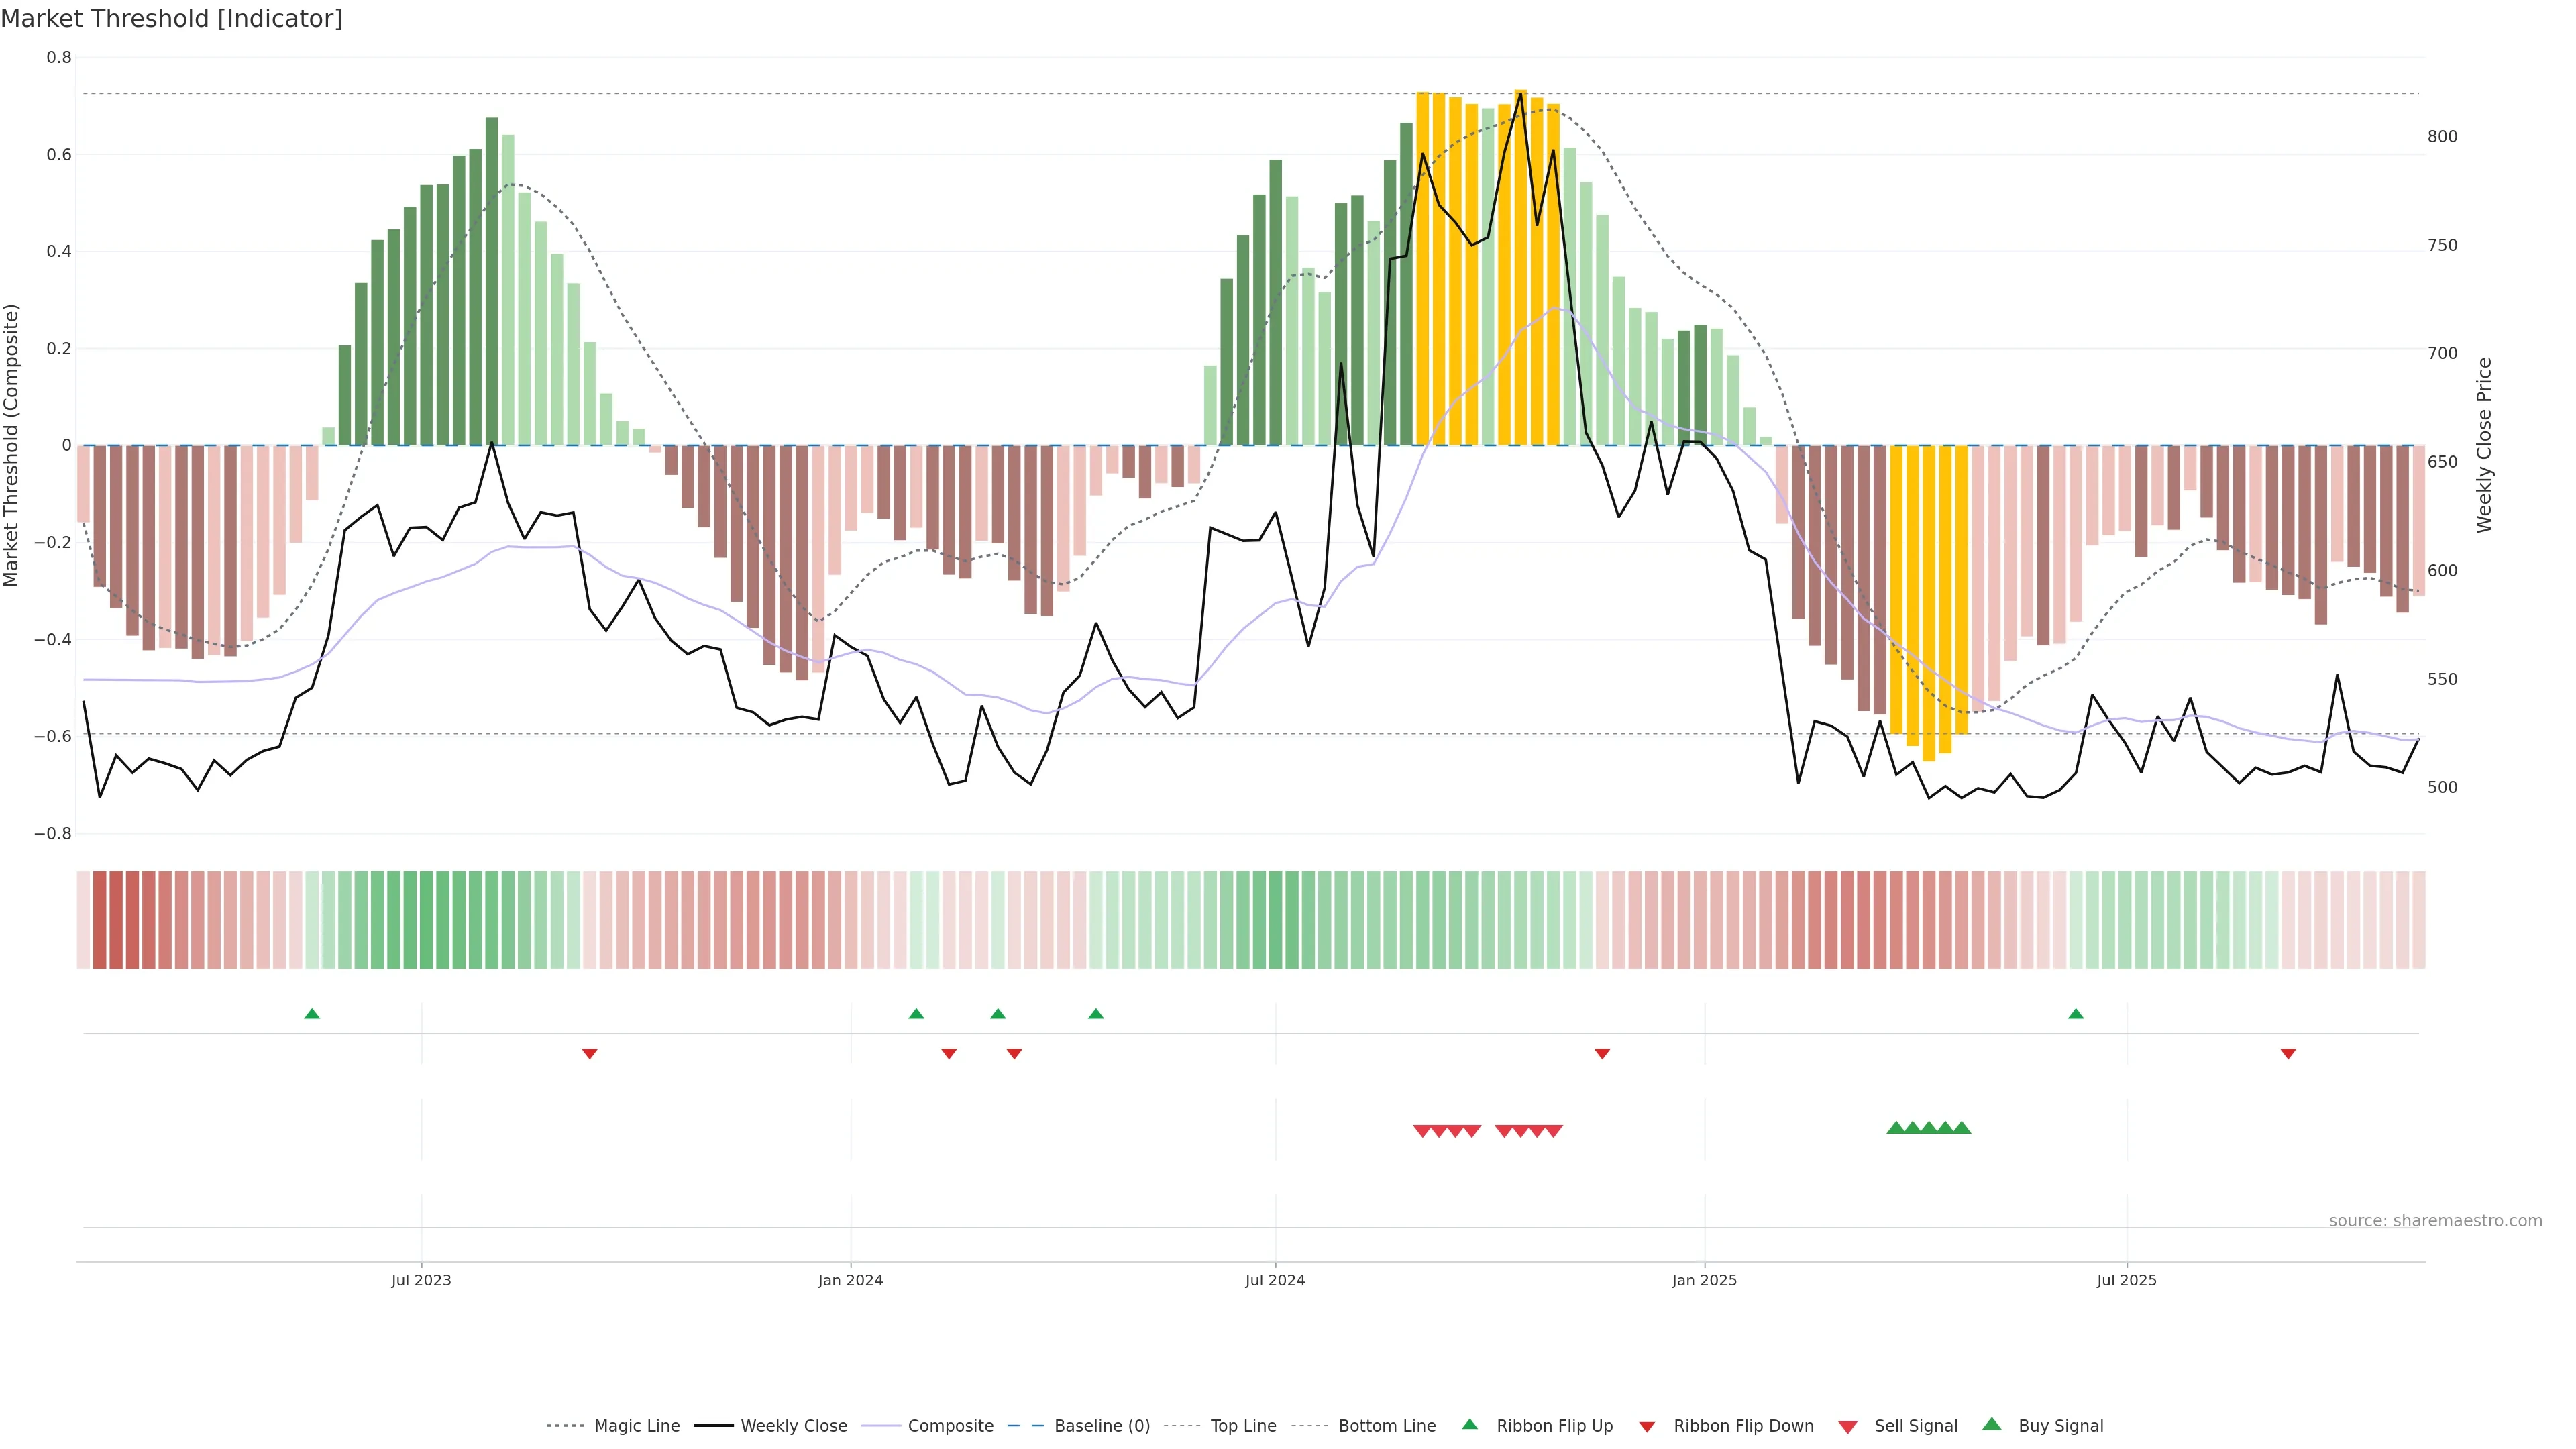Click the Ribbon Flip Up marker before Jul 2023
2576x1449 pixels.
pos(312,1014)
